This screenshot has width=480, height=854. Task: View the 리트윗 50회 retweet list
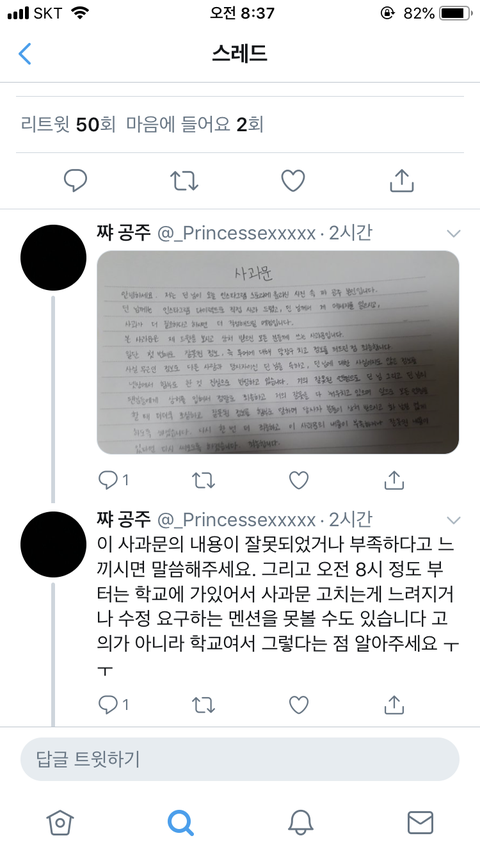(68, 124)
